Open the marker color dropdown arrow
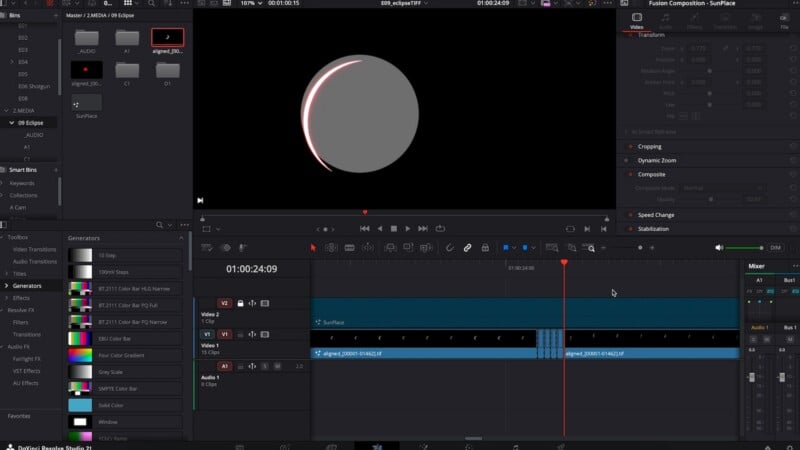Screen dimensions: 800x450 [x=533, y=248]
